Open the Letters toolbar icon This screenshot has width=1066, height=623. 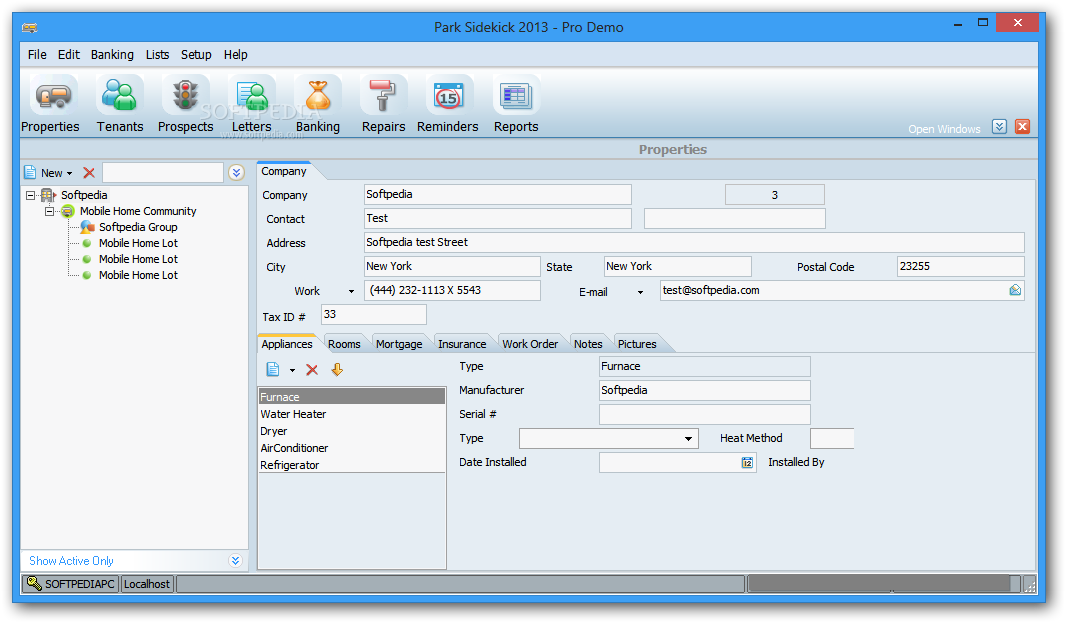coord(252,96)
